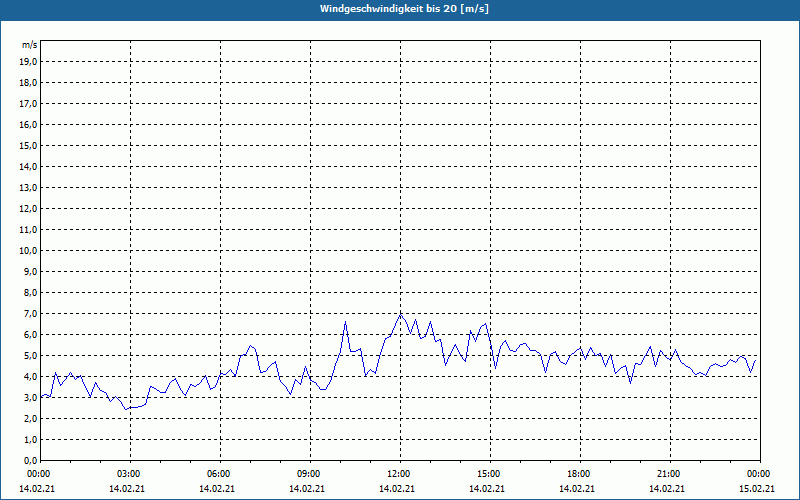Click the 3,0 y-axis label
The height and width of the screenshot is (500, 800).
click(31, 397)
